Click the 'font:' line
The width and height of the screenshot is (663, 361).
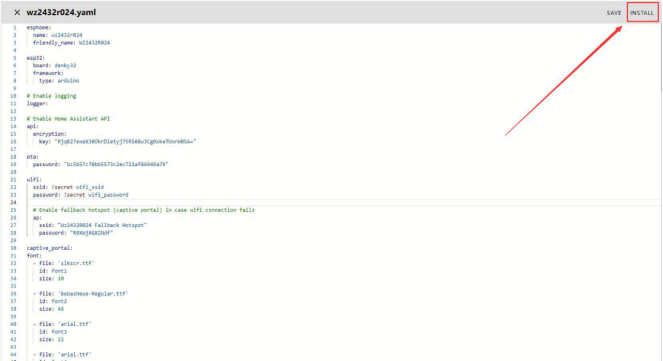pyautogui.click(x=34, y=256)
